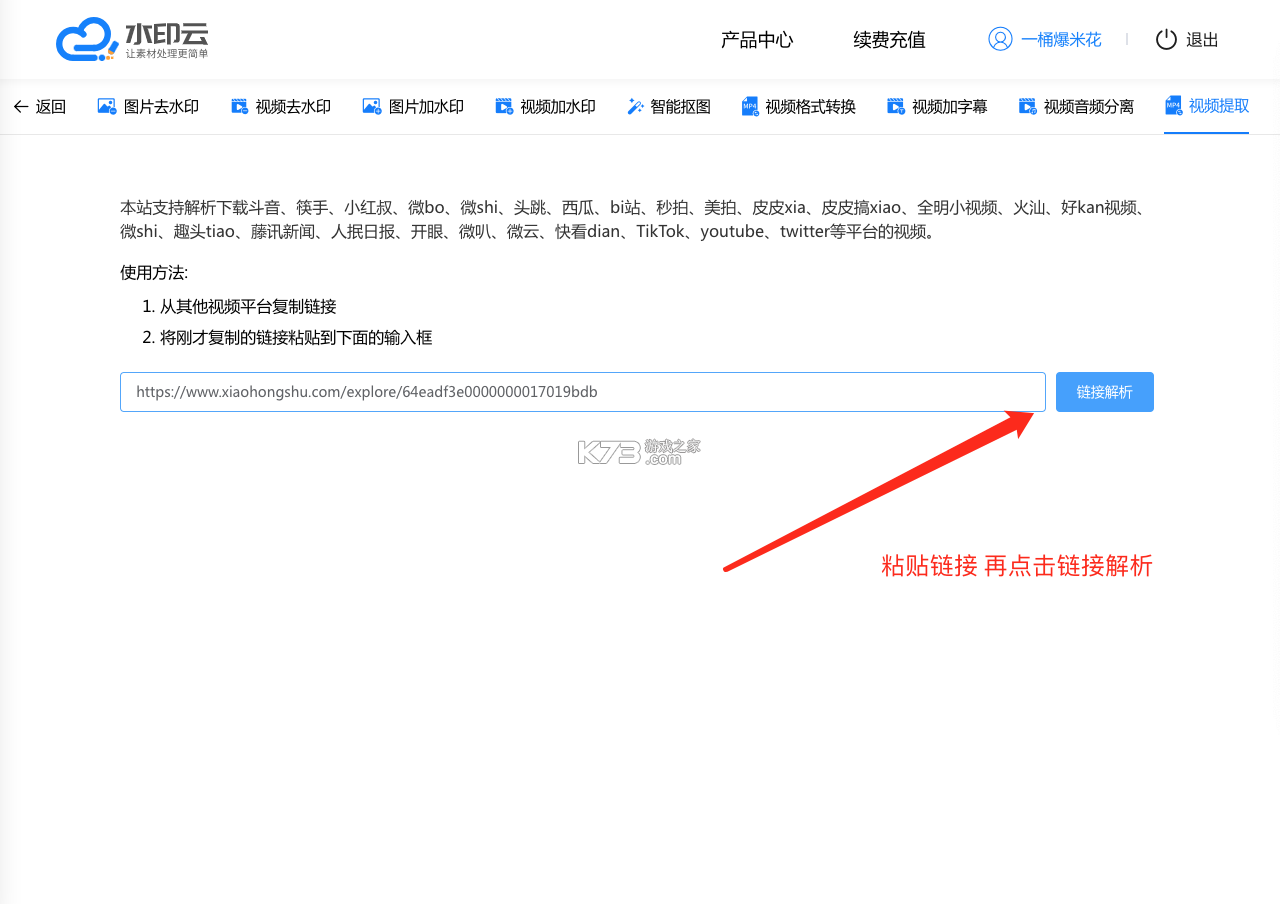This screenshot has width=1280, height=904.
Task: Open the 一桶爆米花 user profile link
Action: click(x=1061, y=40)
